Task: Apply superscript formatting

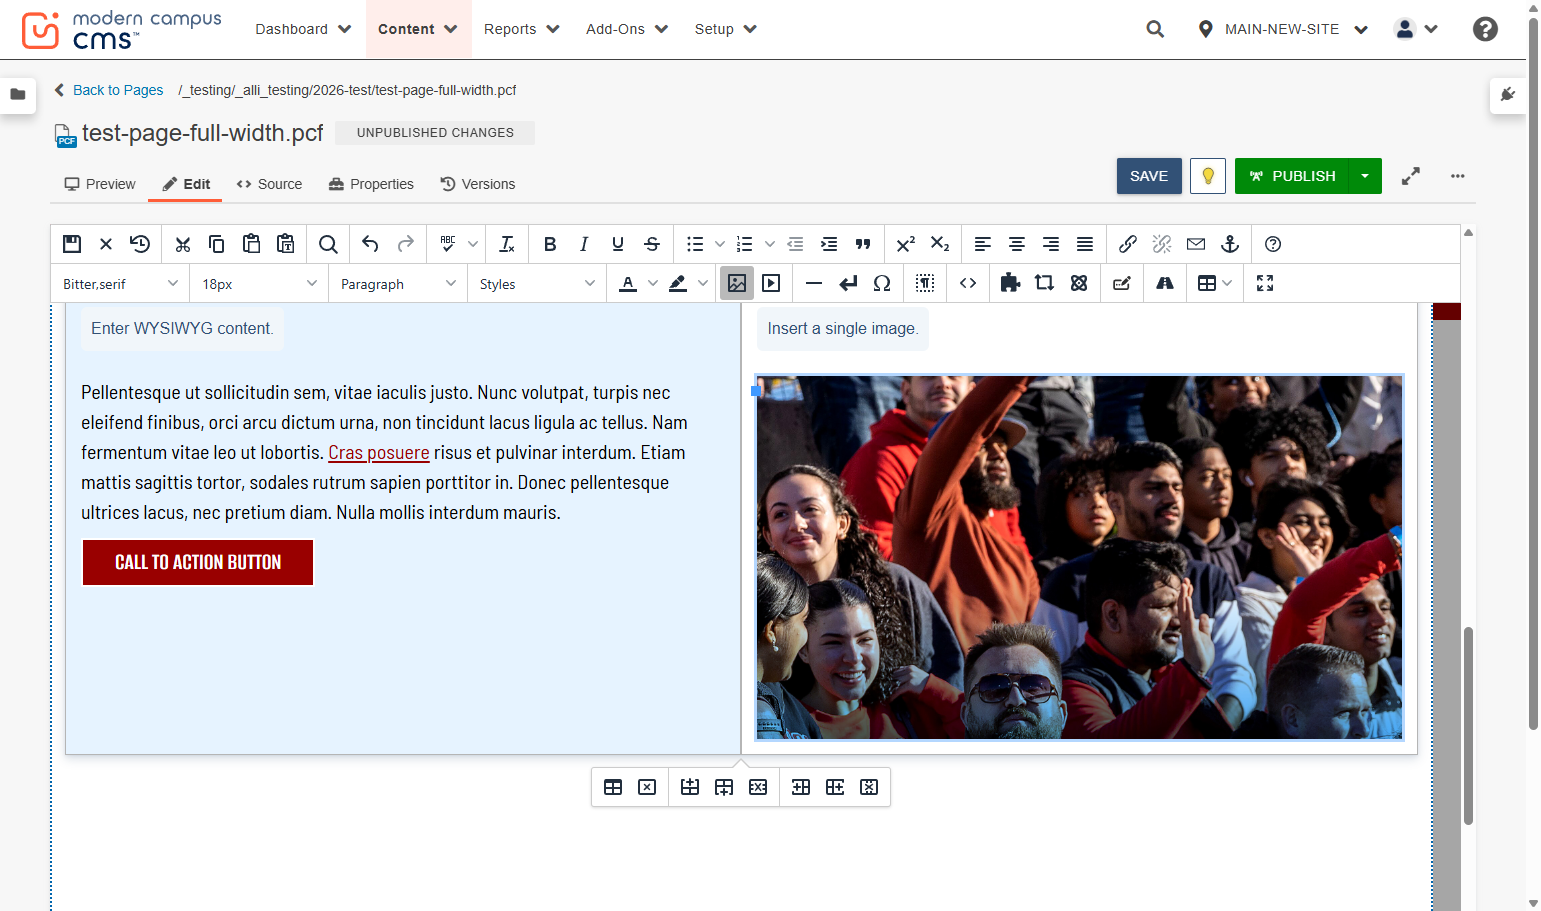Action: point(906,244)
